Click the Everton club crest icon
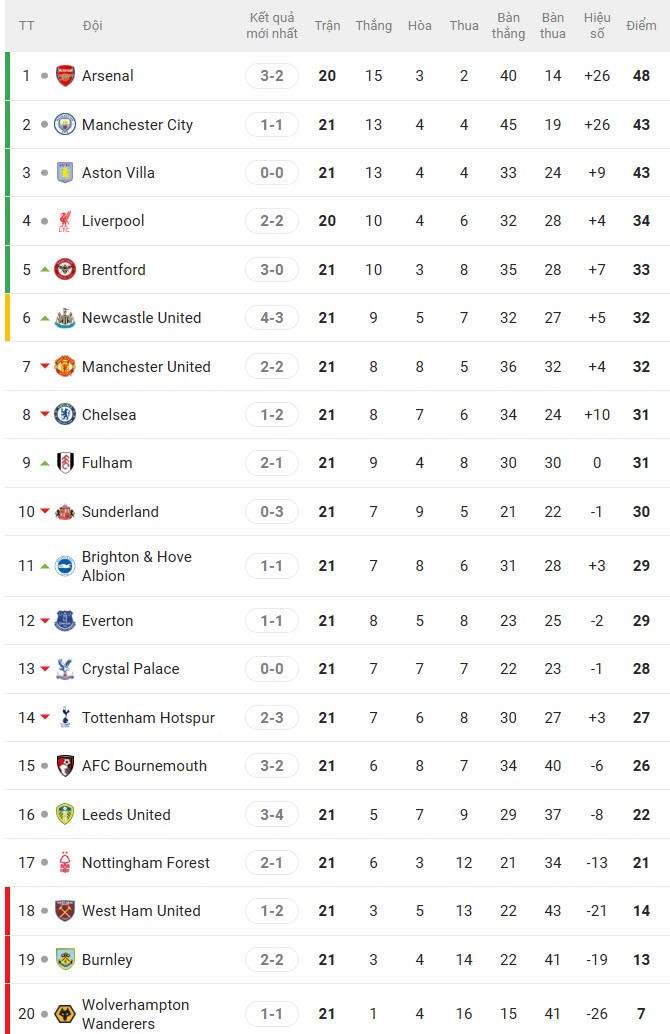This screenshot has width=670, height=1034. point(65,621)
